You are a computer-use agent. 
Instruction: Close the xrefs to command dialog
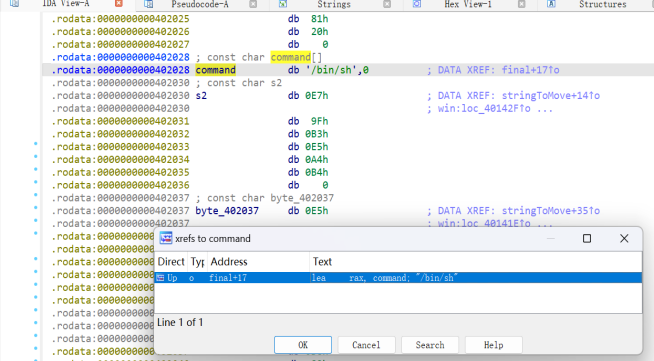[x=624, y=238]
